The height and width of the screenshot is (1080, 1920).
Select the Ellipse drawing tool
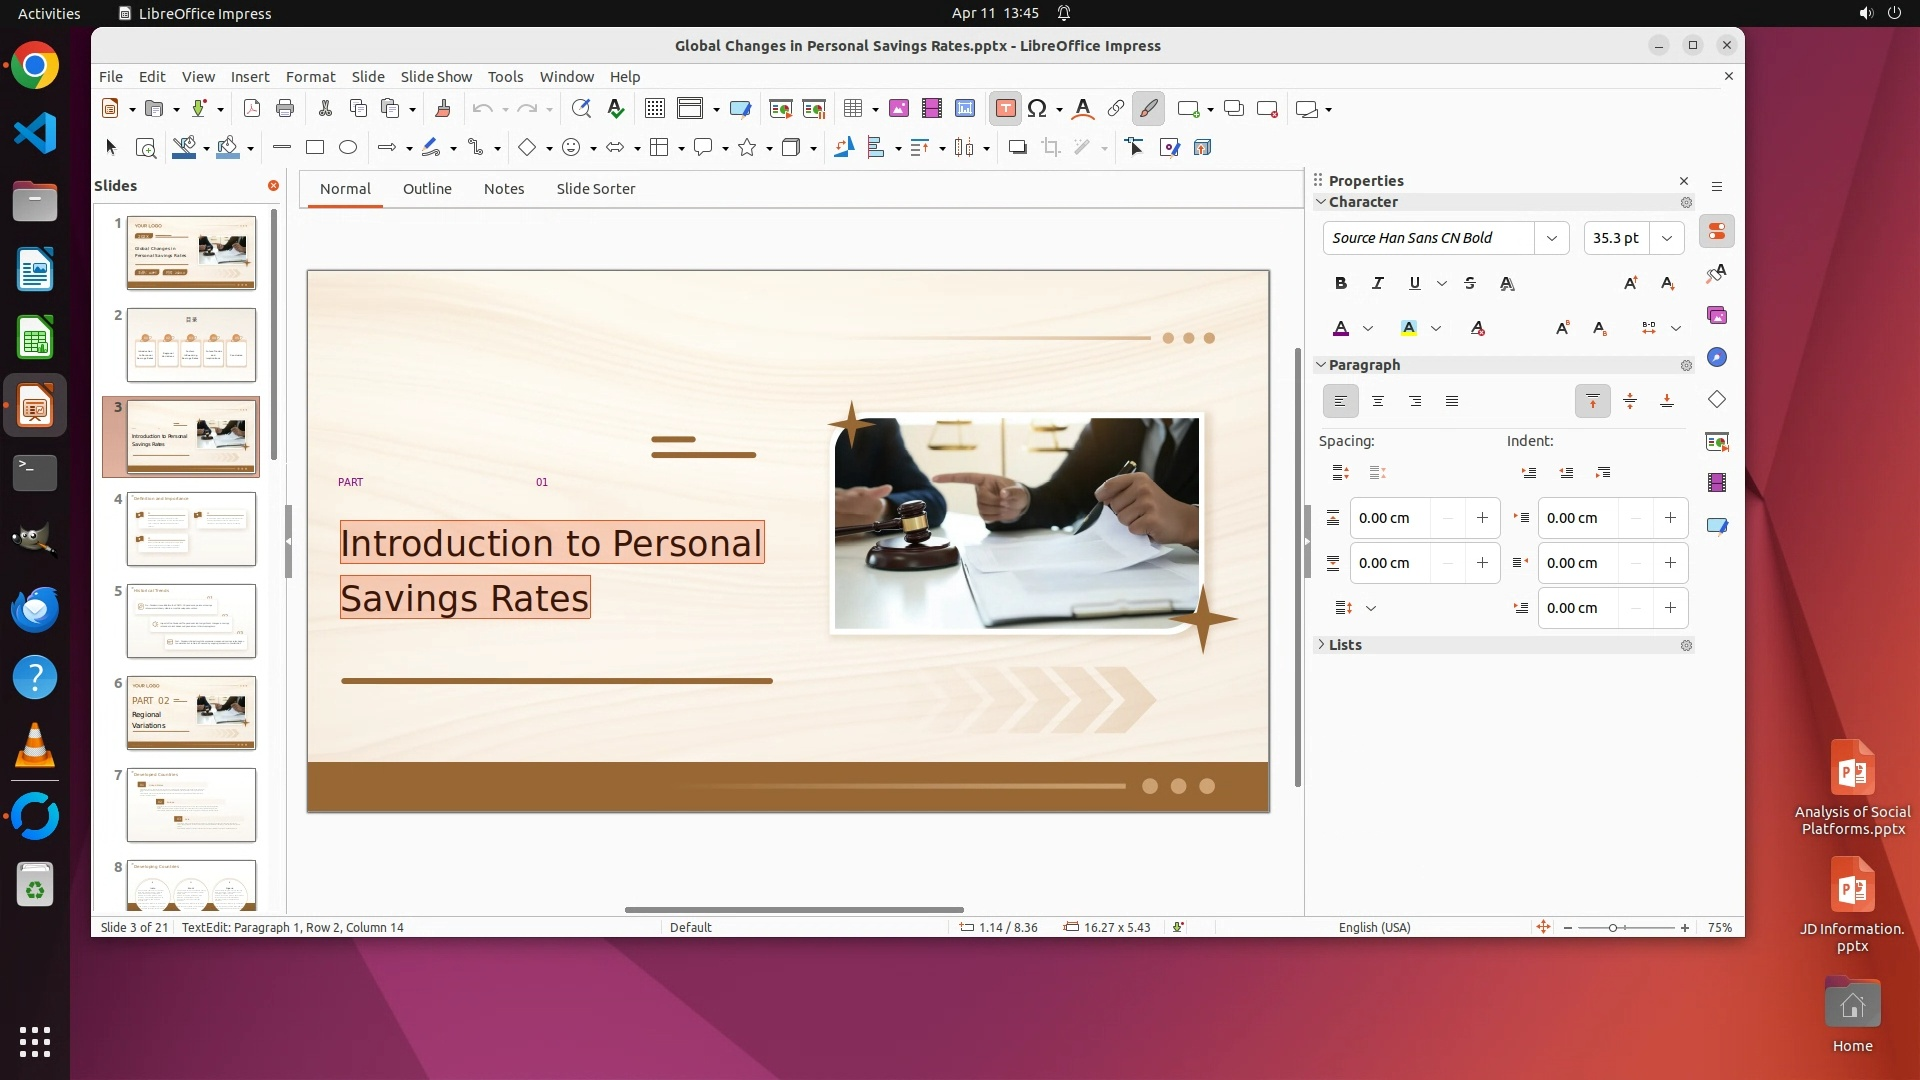pyautogui.click(x=348, y=148)
